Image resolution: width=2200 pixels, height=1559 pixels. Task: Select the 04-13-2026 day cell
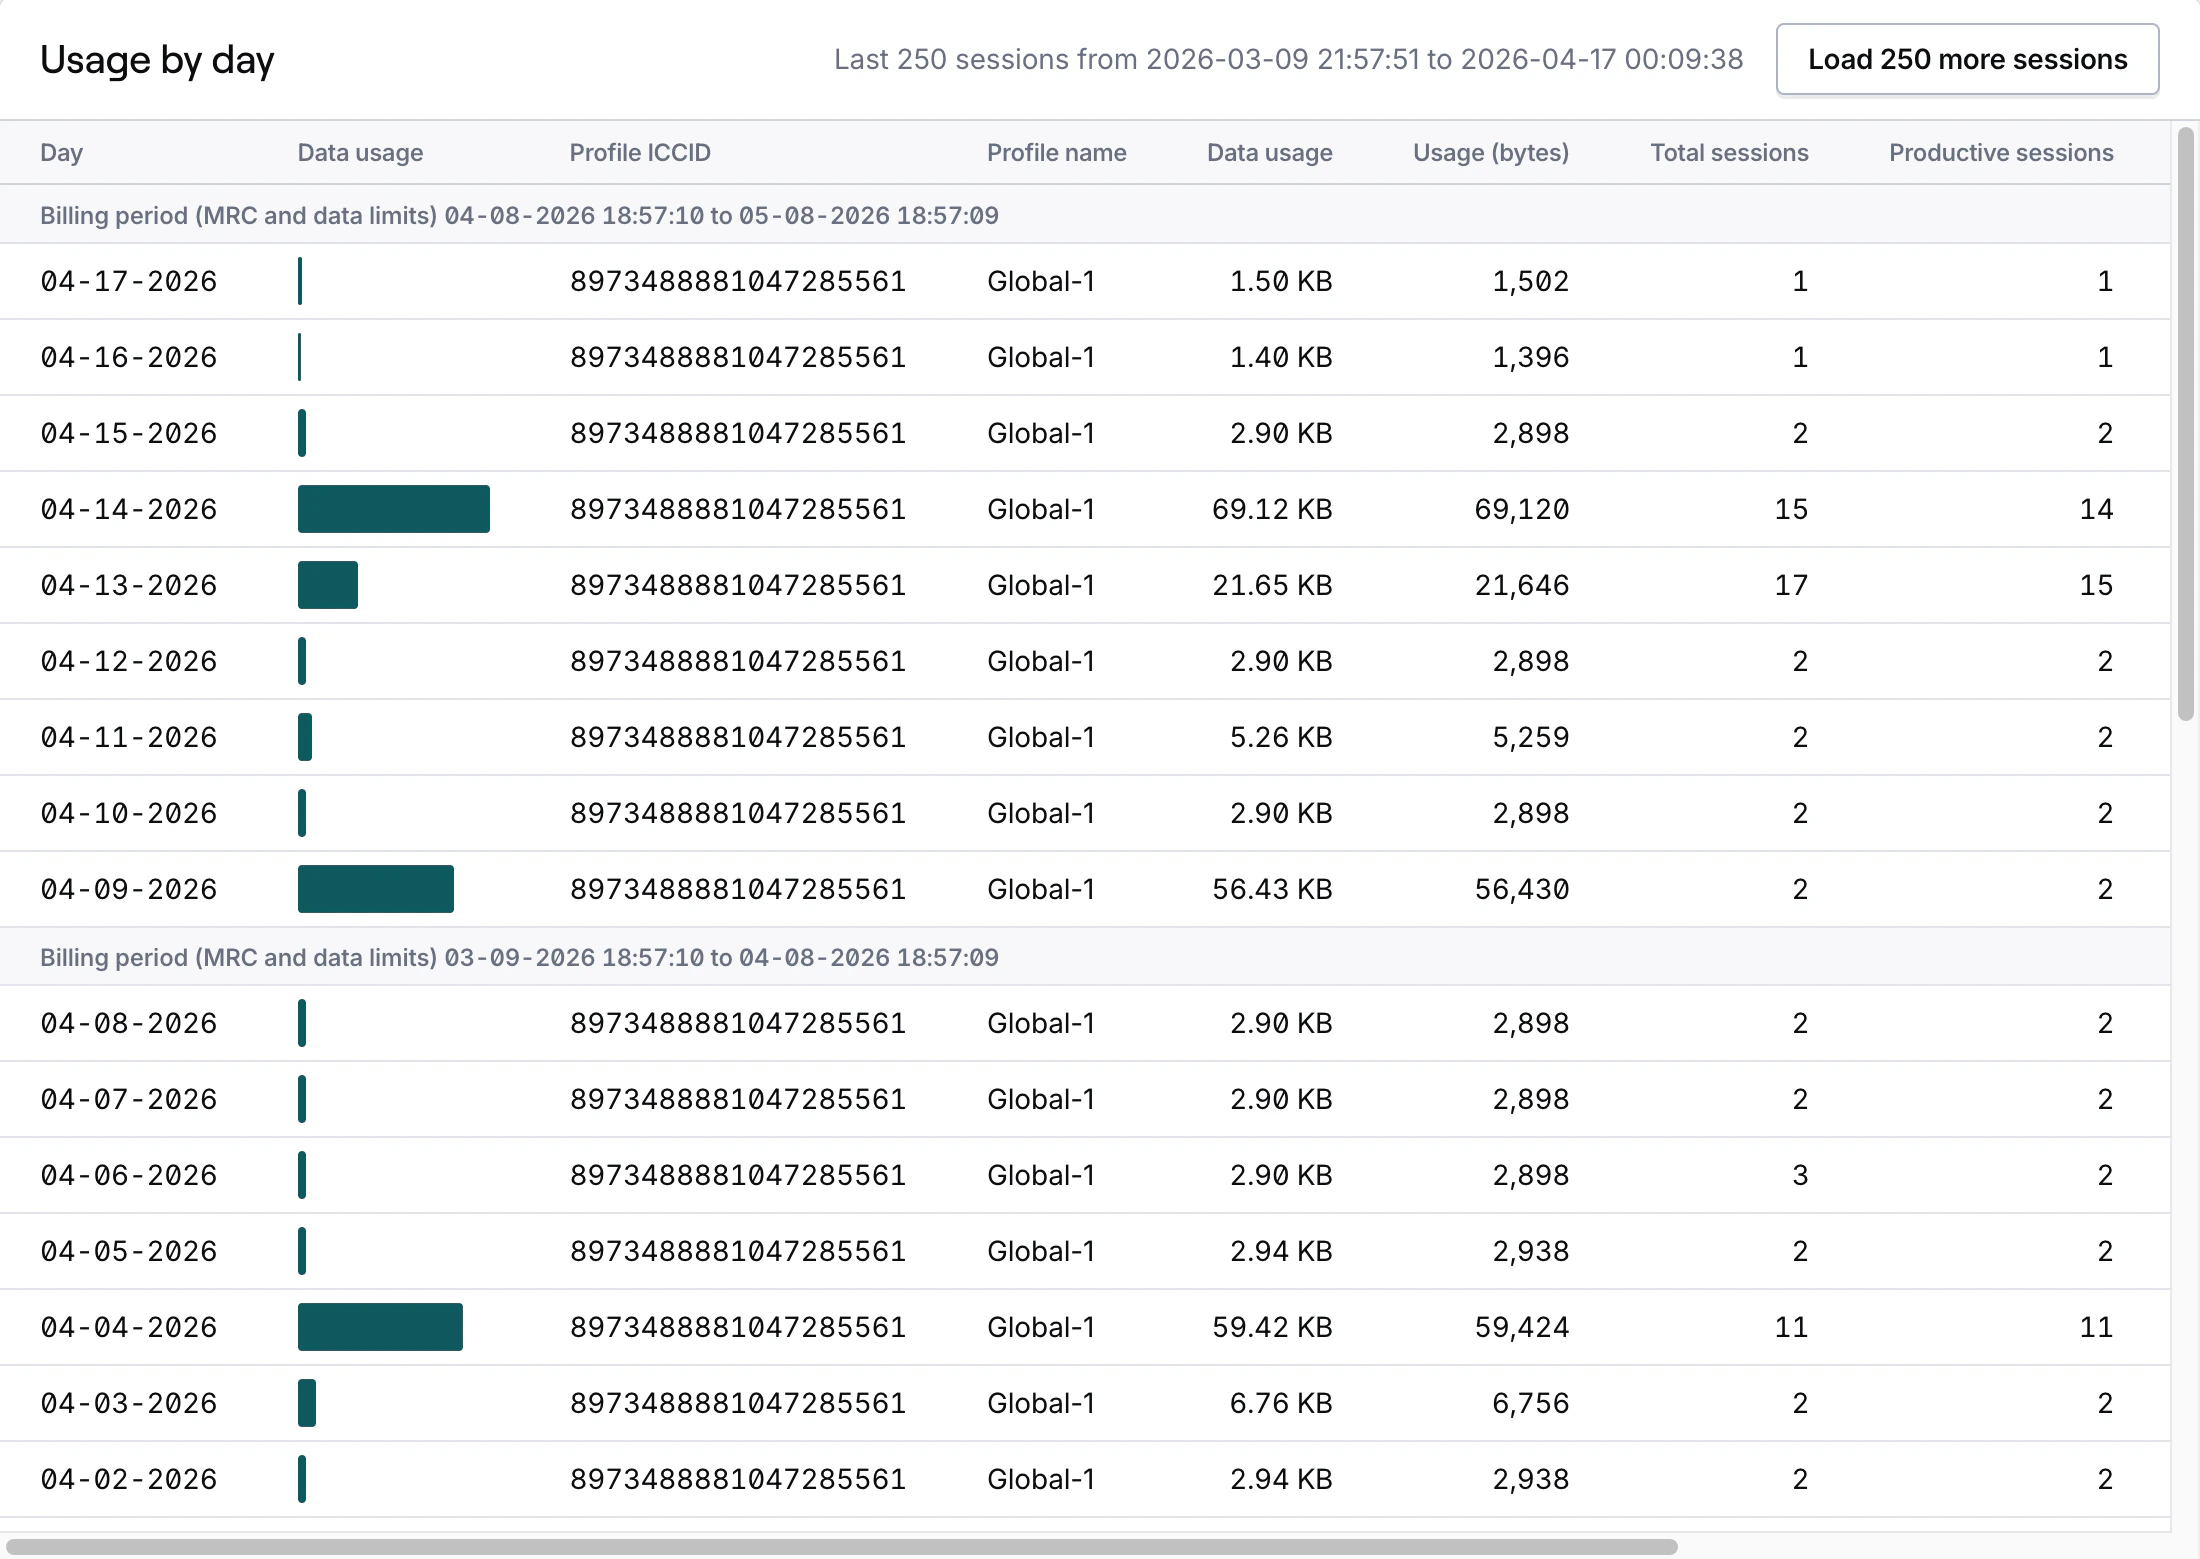[x=129, y=585]
